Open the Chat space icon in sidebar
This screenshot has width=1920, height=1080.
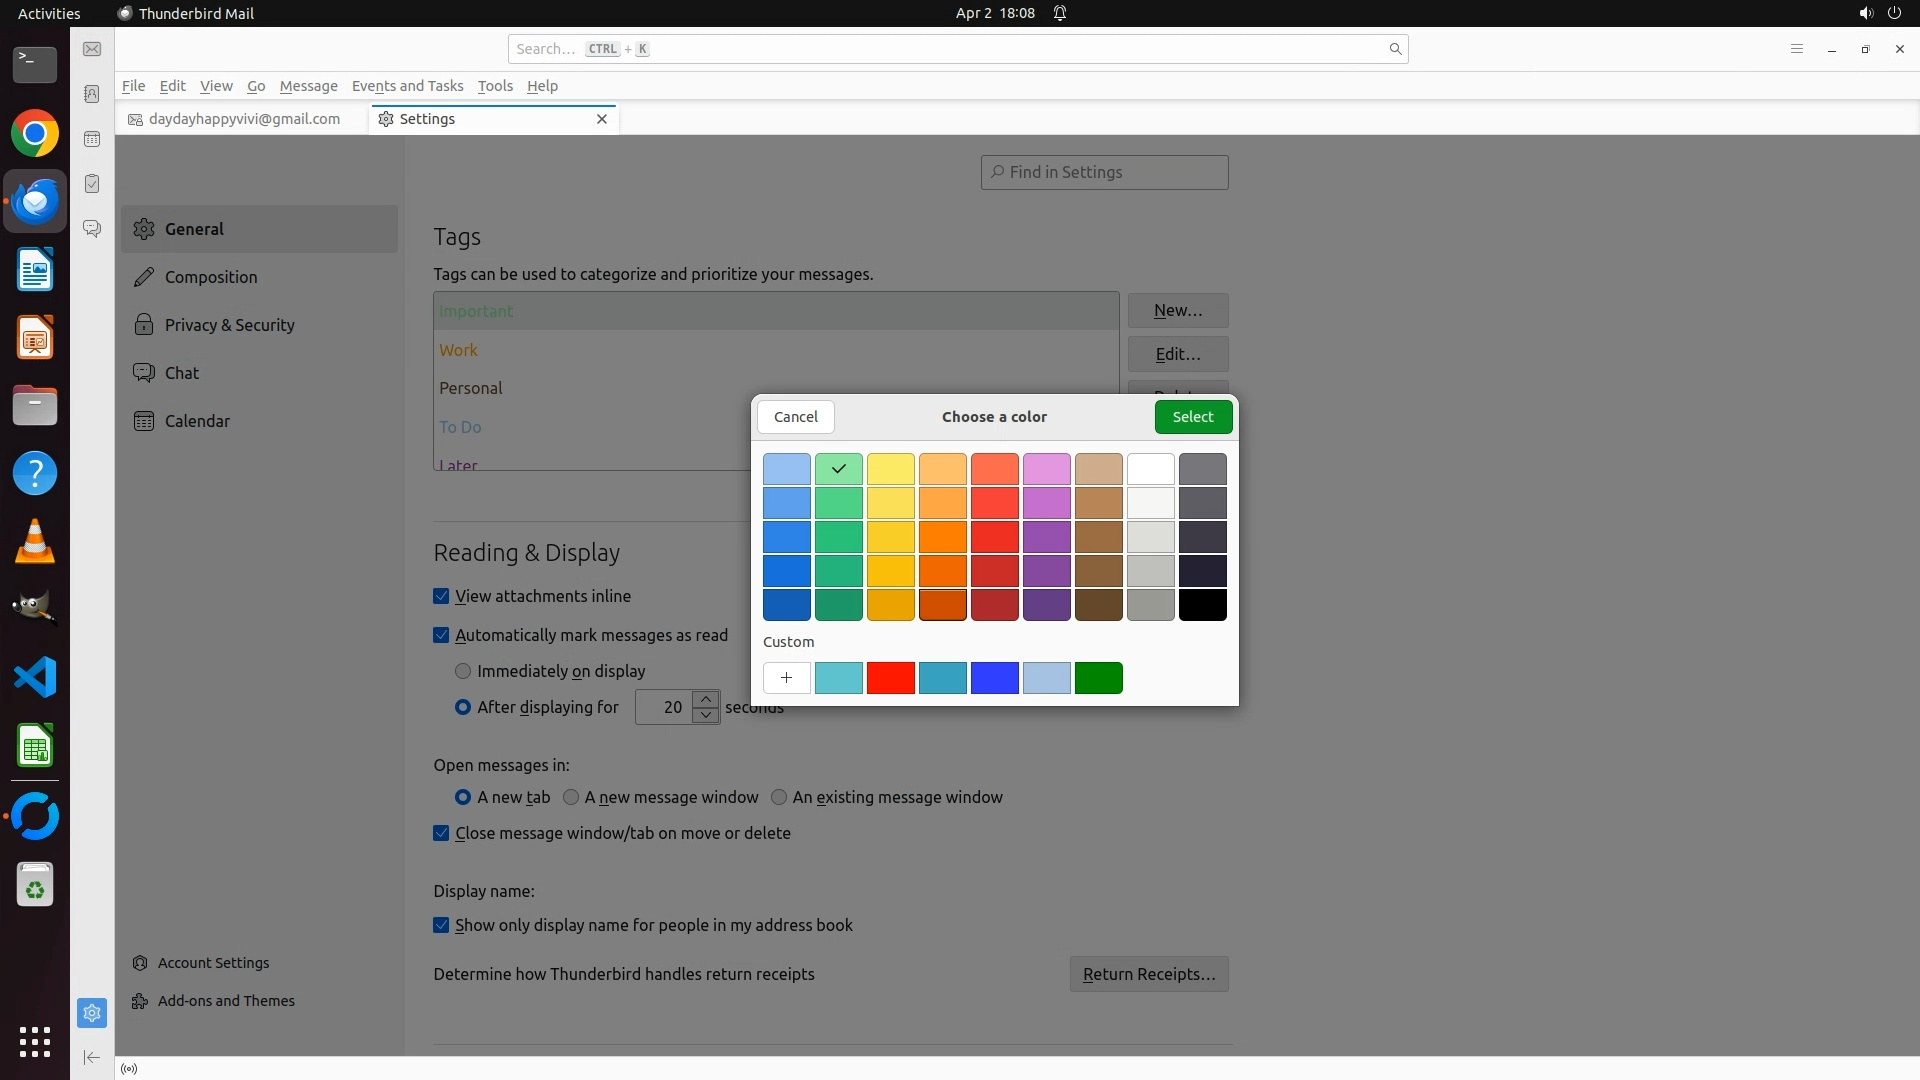(x=92, y=229)
